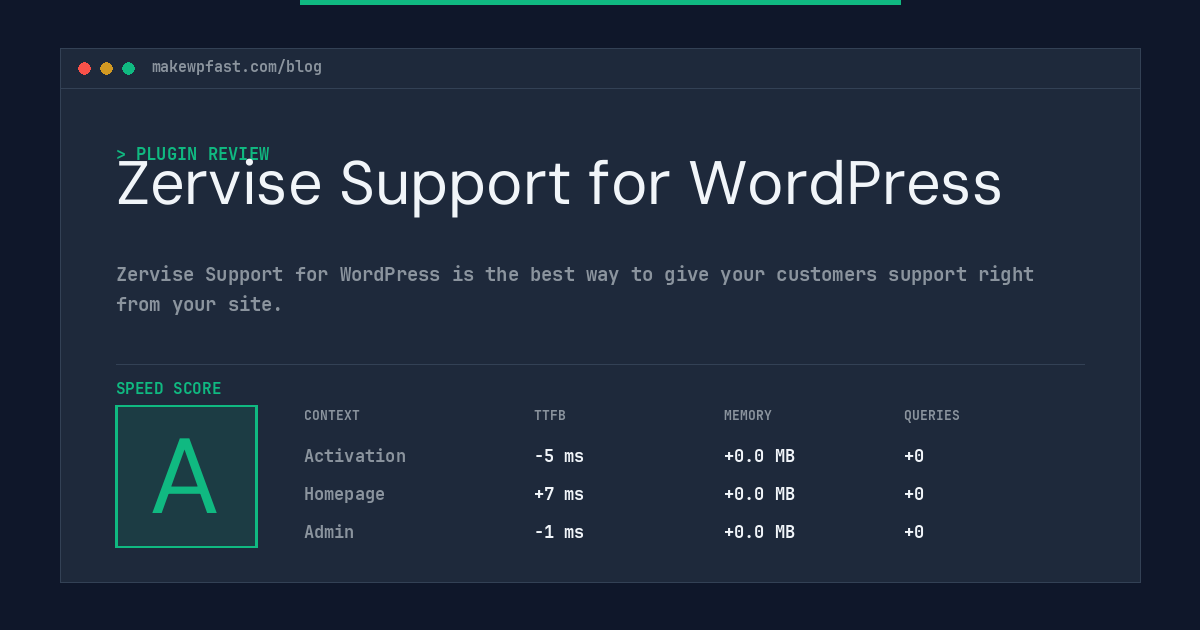Click the QUERIES column header
Viewport: 1200px width, 630px height.
(x=932, y=416)
